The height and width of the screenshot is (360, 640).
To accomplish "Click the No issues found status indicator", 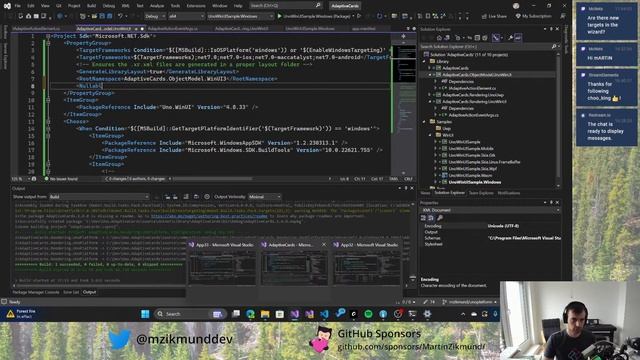I will (x=61, y=179).
